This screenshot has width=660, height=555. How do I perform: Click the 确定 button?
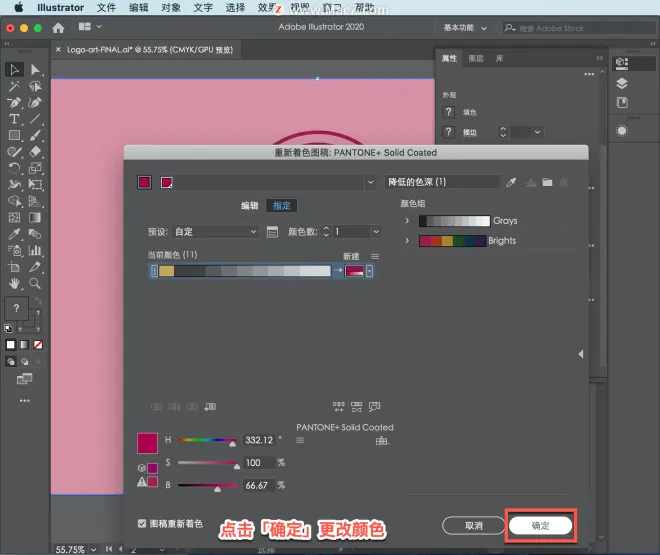pos(540,526)
